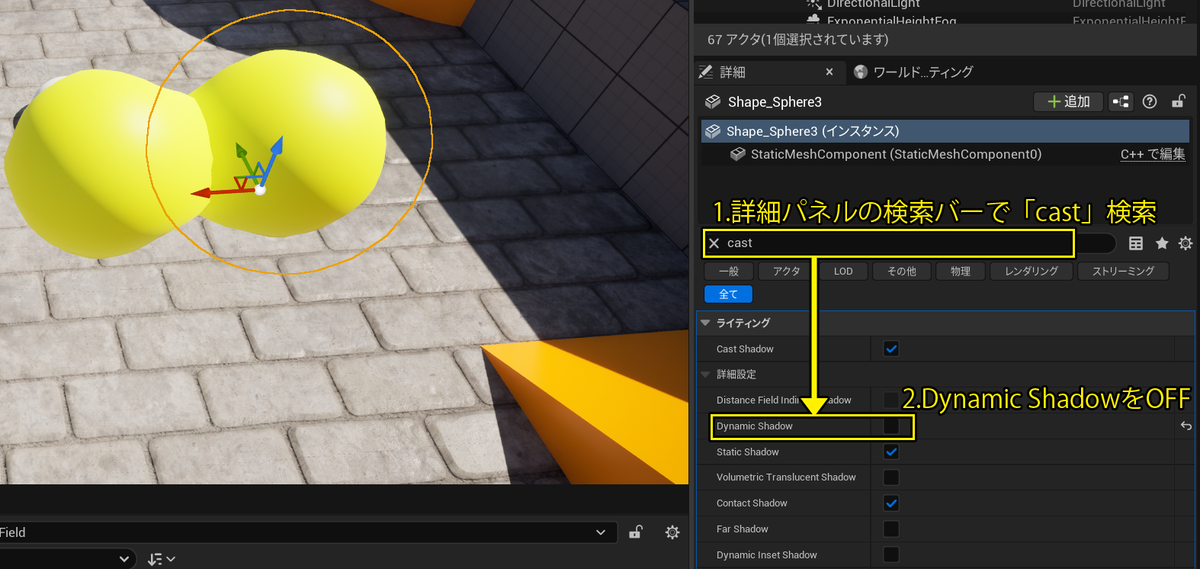Select Shape_Sphere3 (インスタンス) row
This screenshot has height=569, width=1200.
coord(945,131)
